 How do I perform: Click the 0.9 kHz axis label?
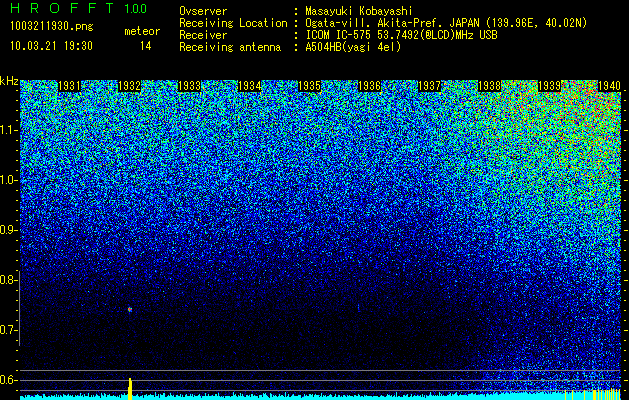8,230
